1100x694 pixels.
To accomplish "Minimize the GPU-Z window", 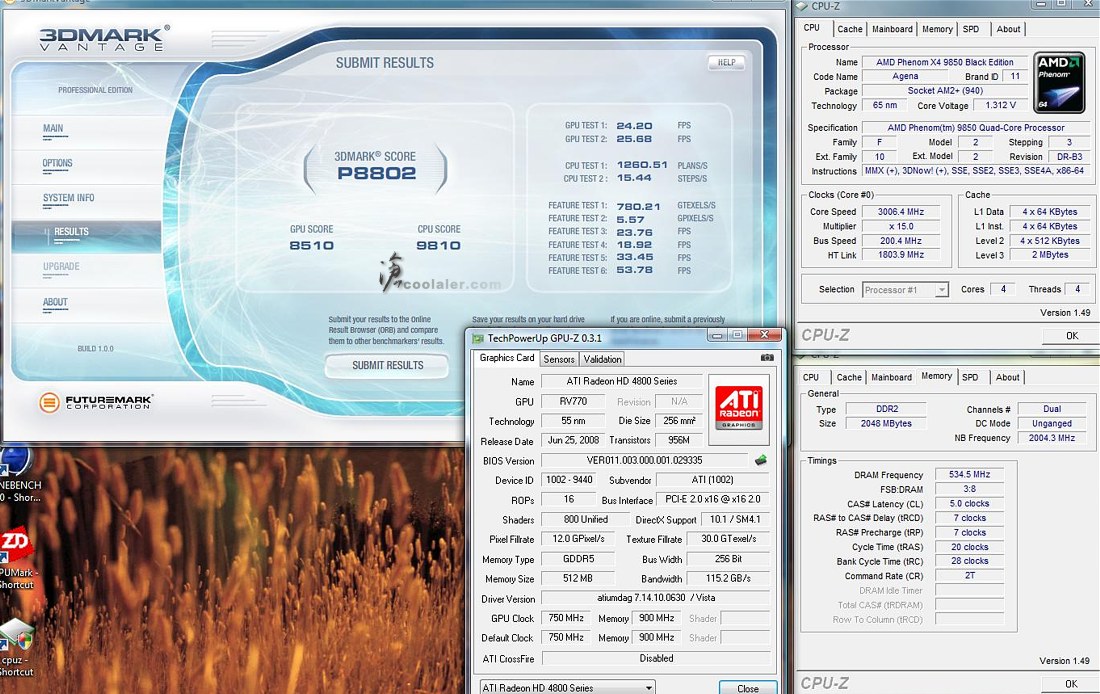I will (717, 335).
